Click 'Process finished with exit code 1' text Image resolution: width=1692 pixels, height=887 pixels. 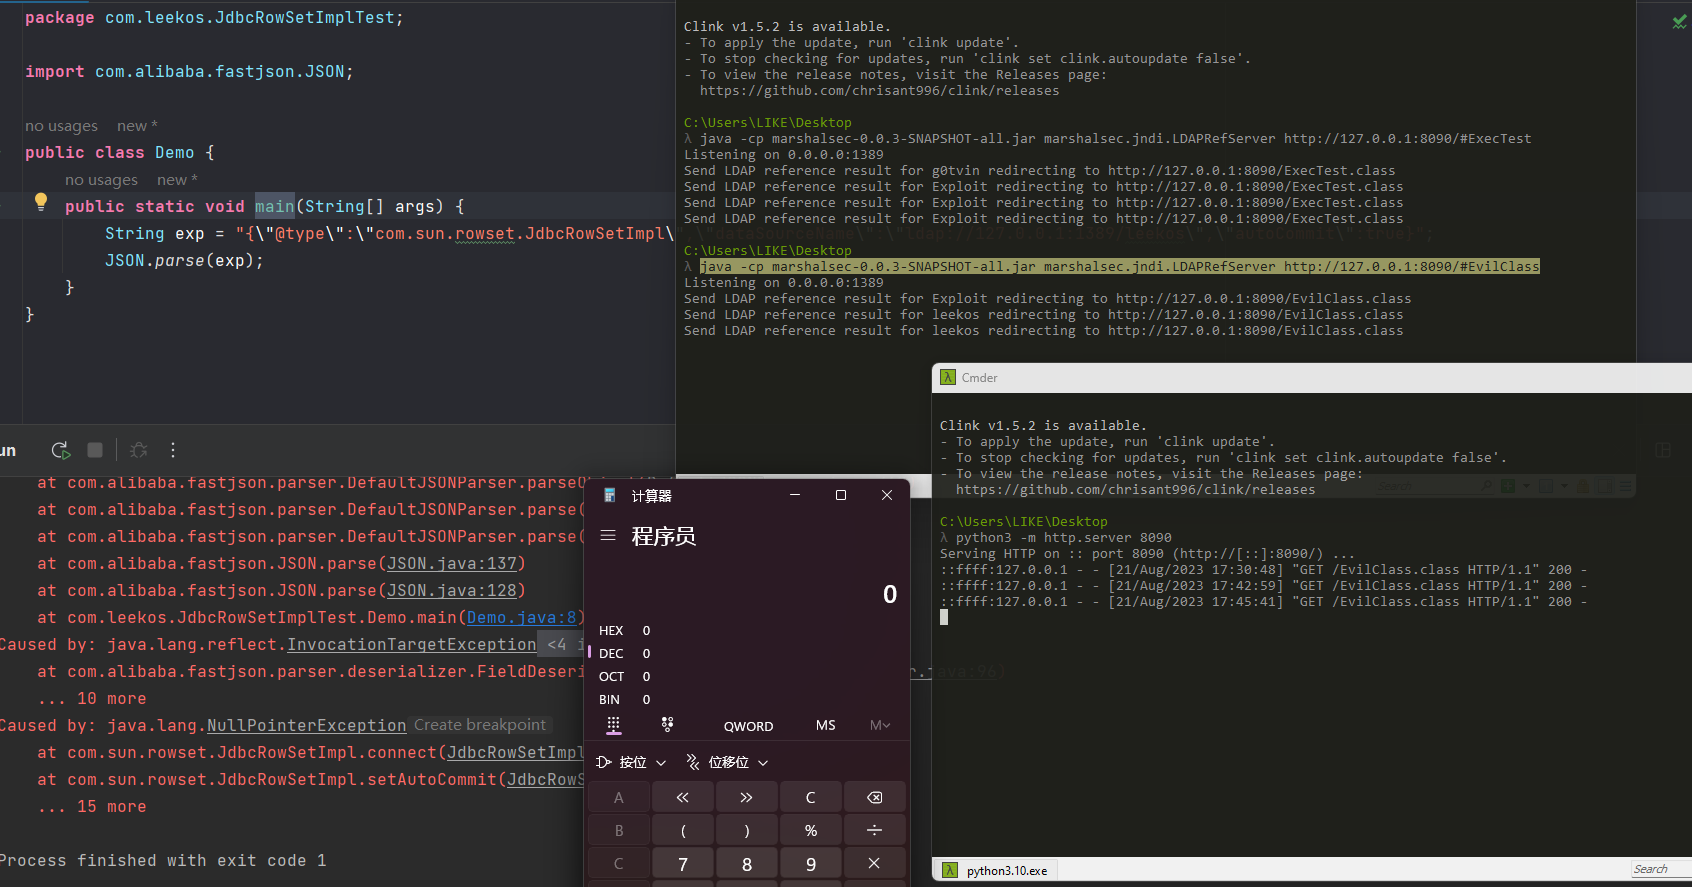pos(163,861)
